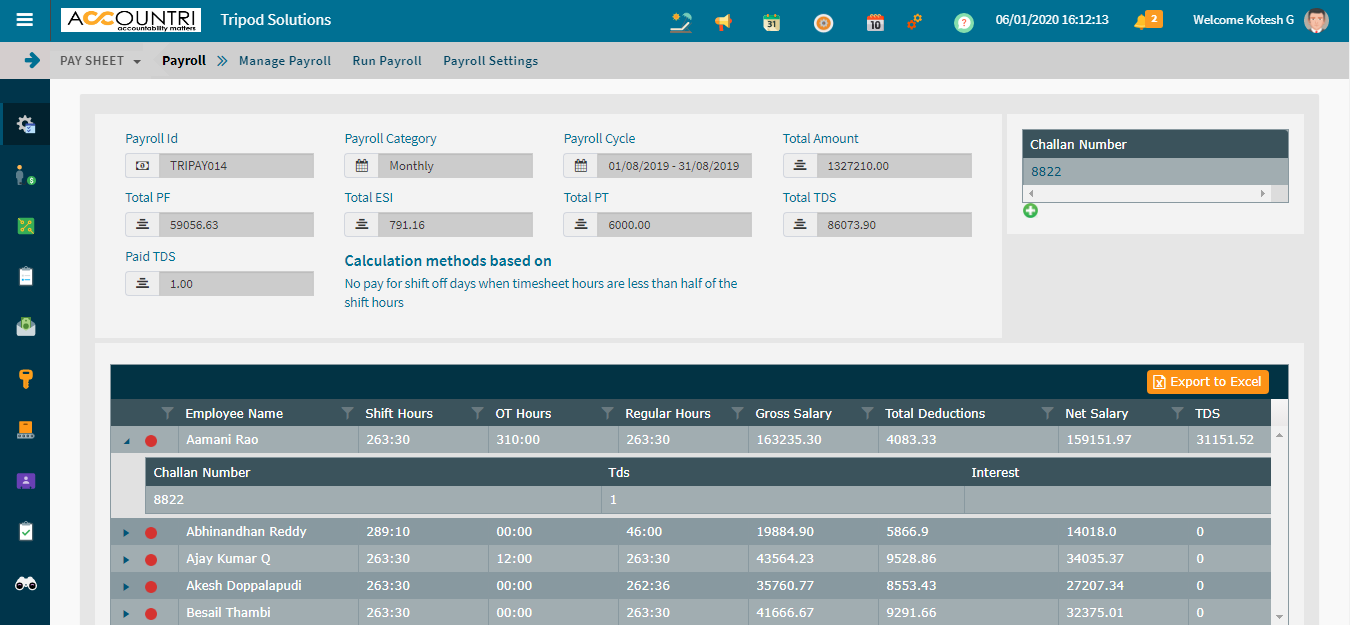Filter the Net Salary column
Viewport: 1350px width, 625px height.
click(x=1047, y=413)
